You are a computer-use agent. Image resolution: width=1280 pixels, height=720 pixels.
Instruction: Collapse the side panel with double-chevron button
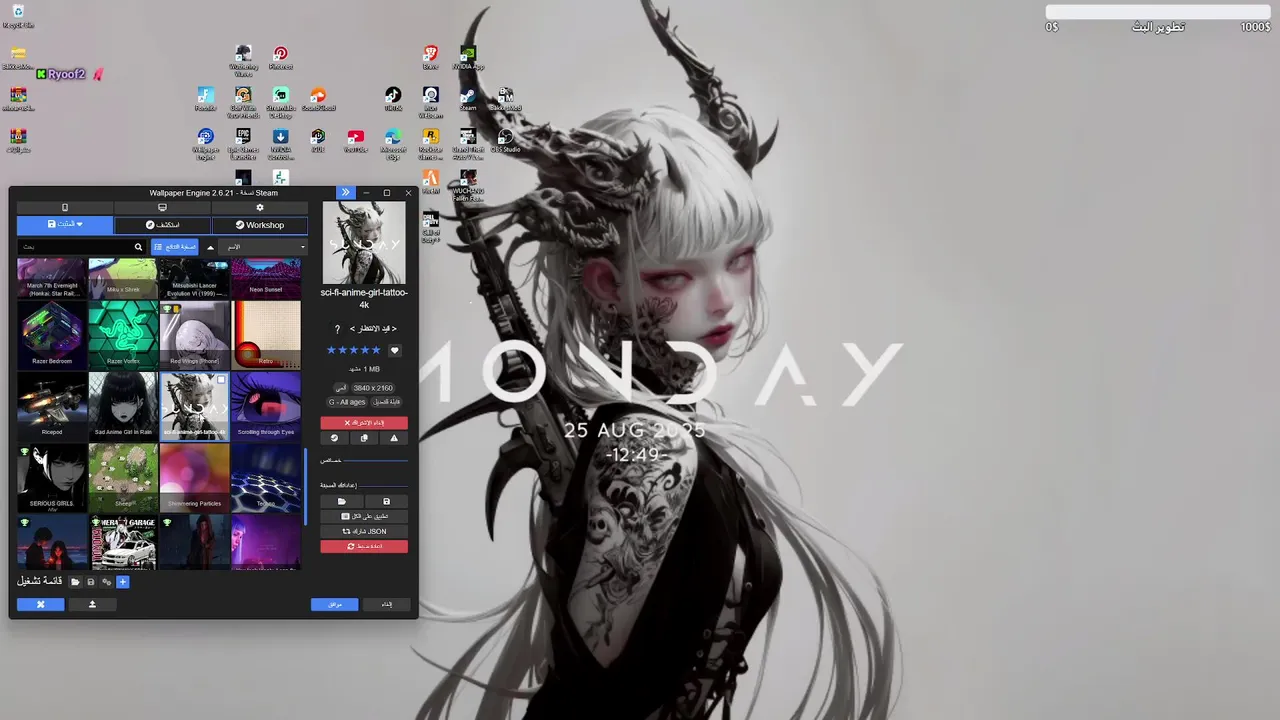point(345,193)
